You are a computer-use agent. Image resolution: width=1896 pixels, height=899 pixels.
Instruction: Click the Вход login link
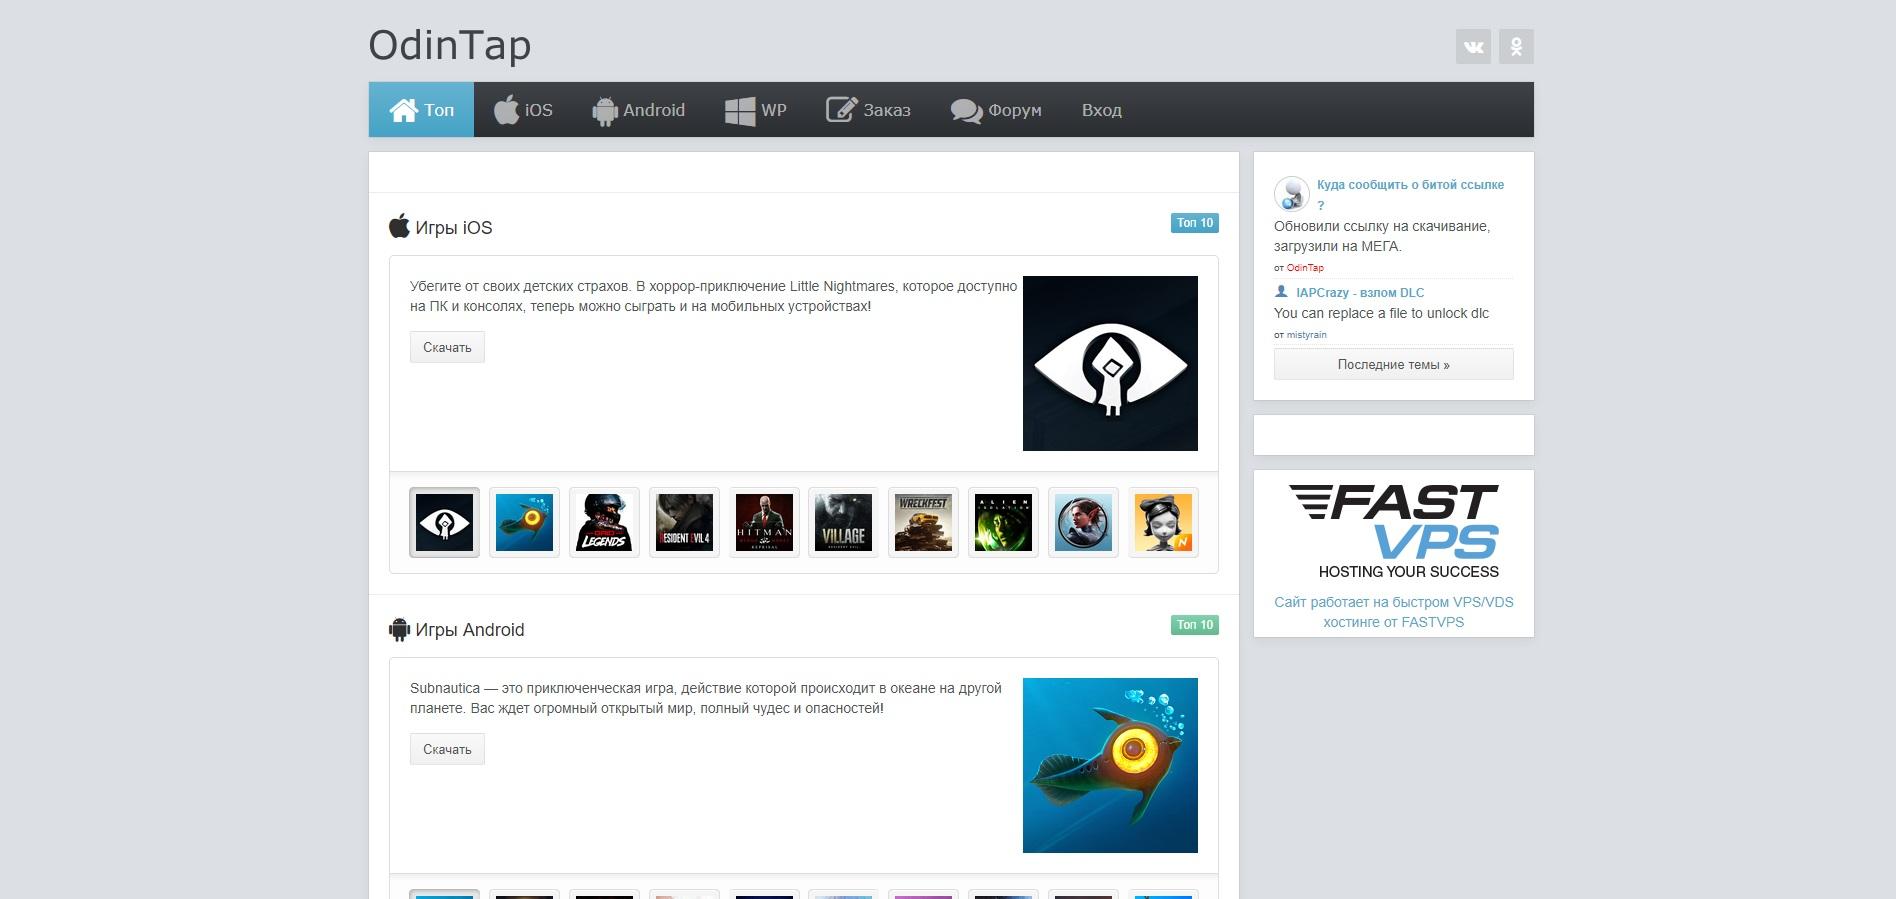pos(1101,110)
